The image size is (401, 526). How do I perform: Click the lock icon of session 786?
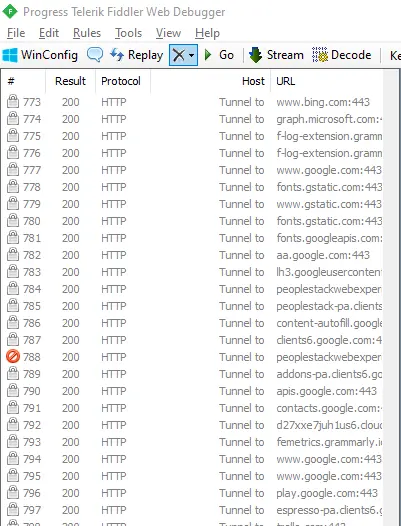pyautogui.click(x=13, y=322)
